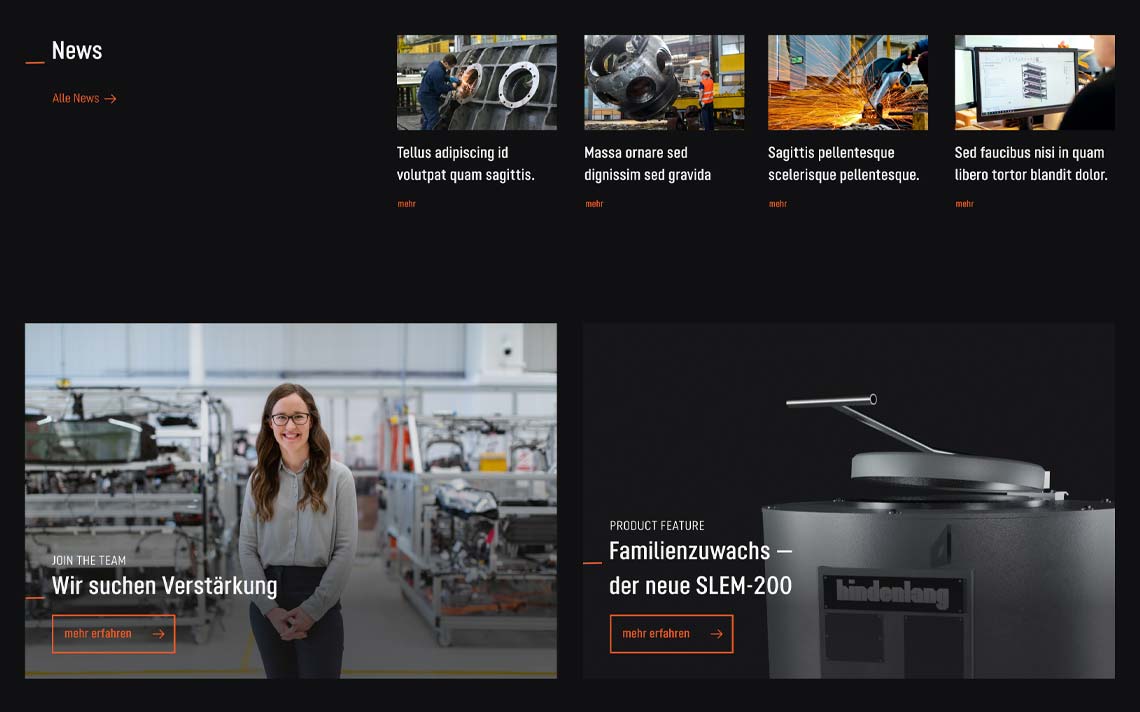Open thumbnail of worker at machined housing
Screen dimensions: 1140x712
(477, 82)
